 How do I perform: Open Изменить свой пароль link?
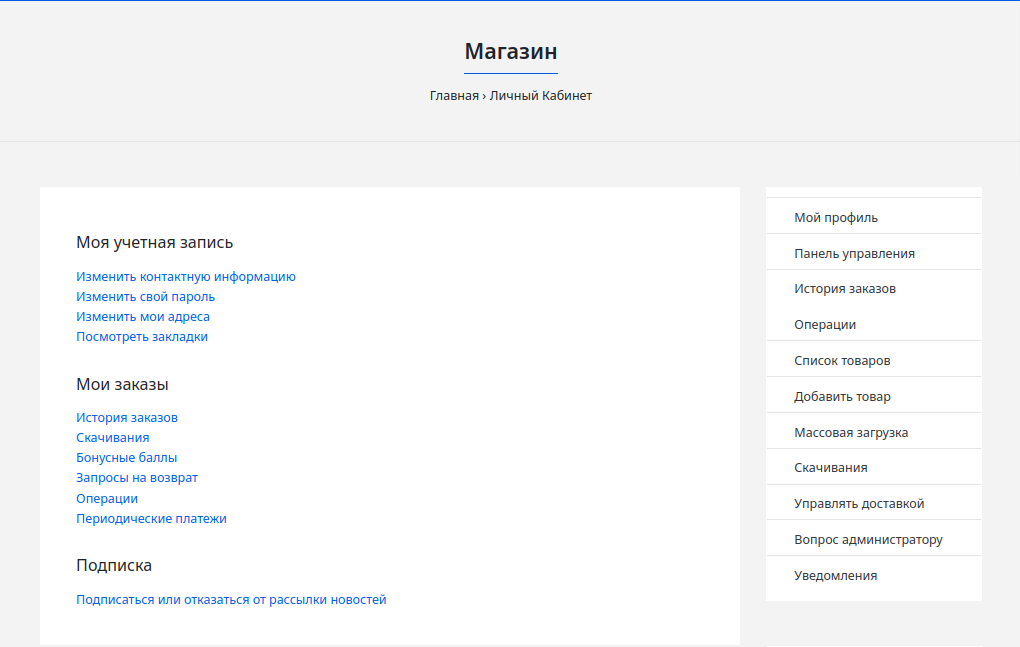pyautogui.click(x=146, y=297)
